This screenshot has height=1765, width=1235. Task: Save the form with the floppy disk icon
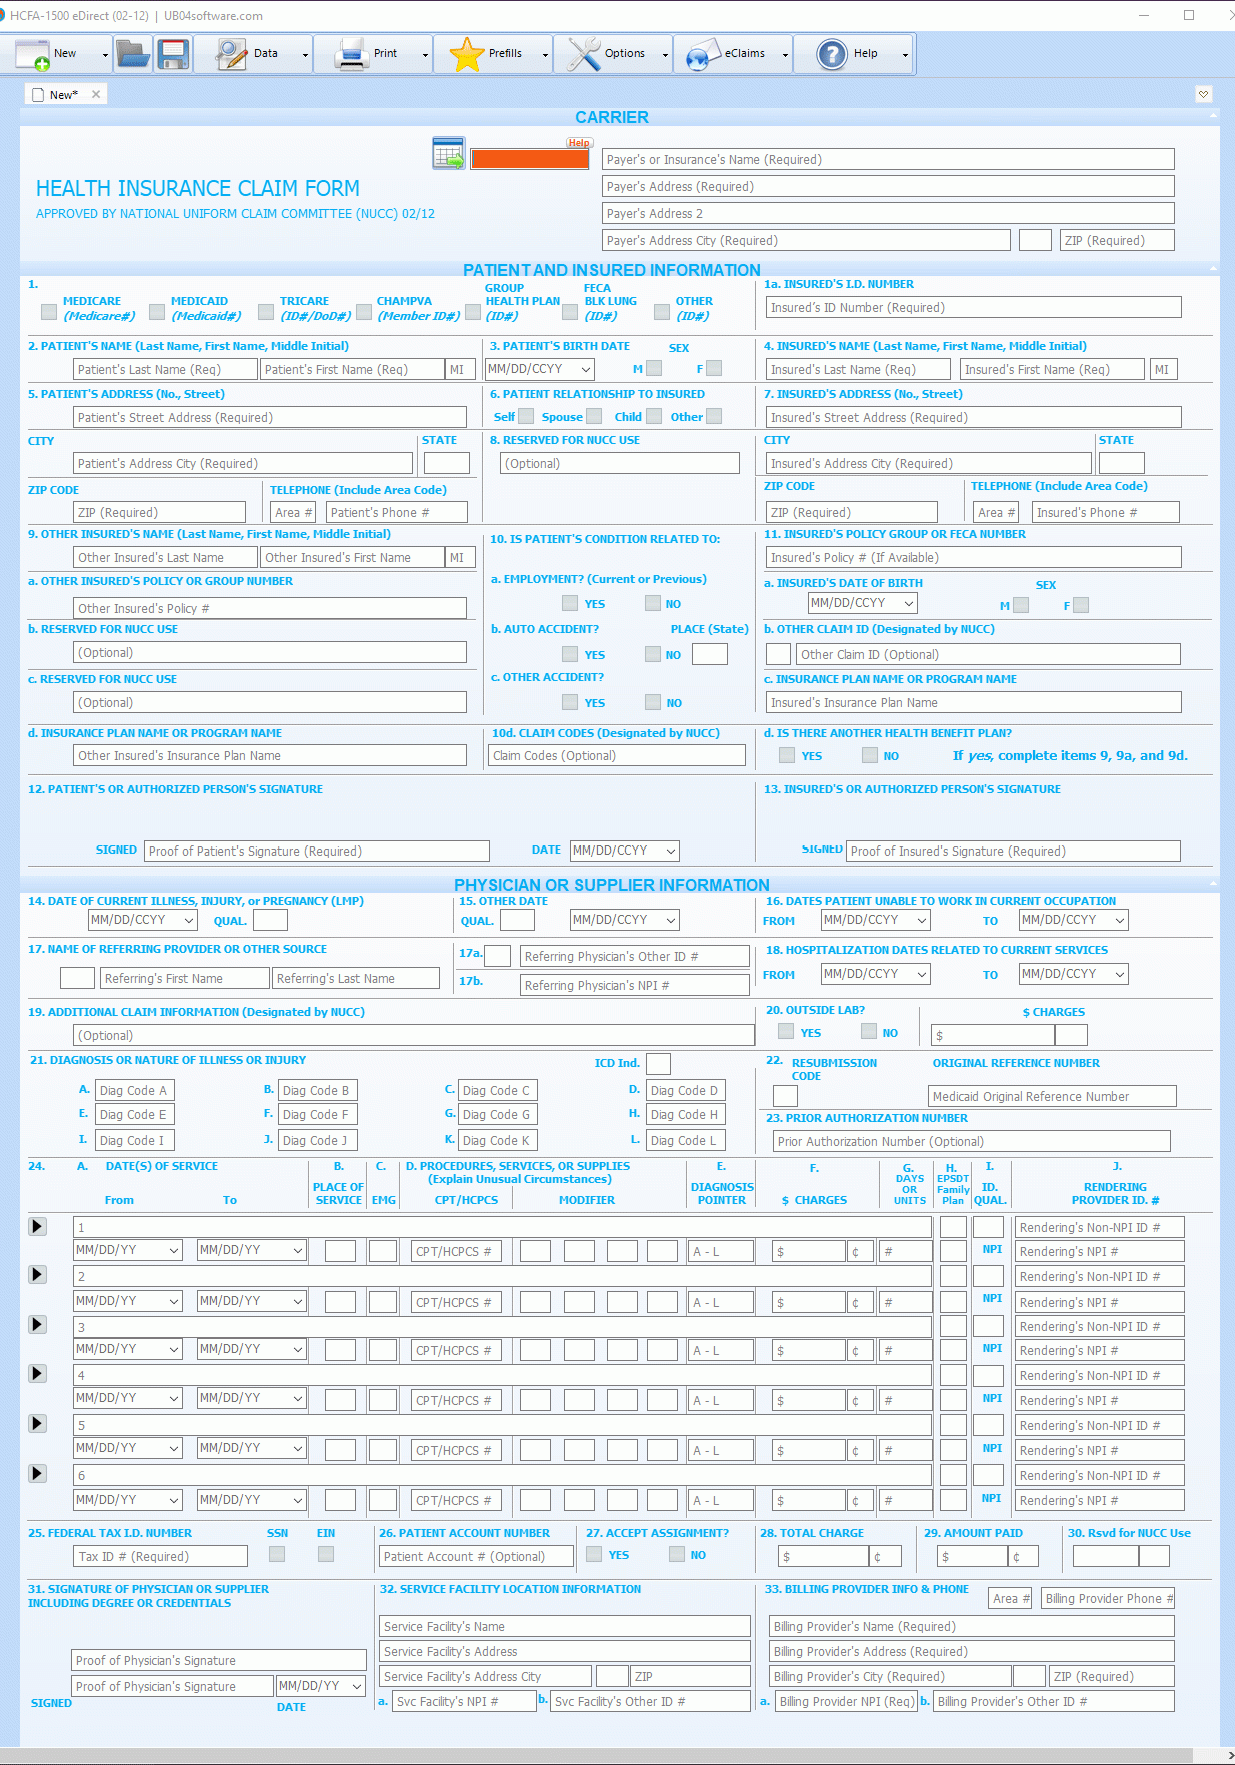[173, 54]
